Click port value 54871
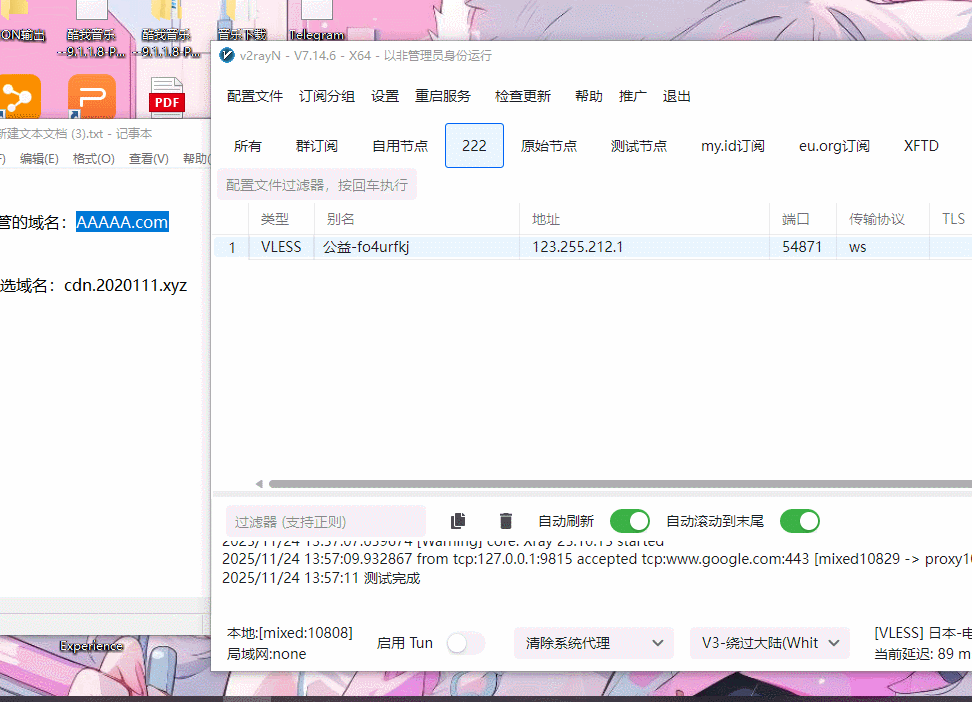 point(802,247)
